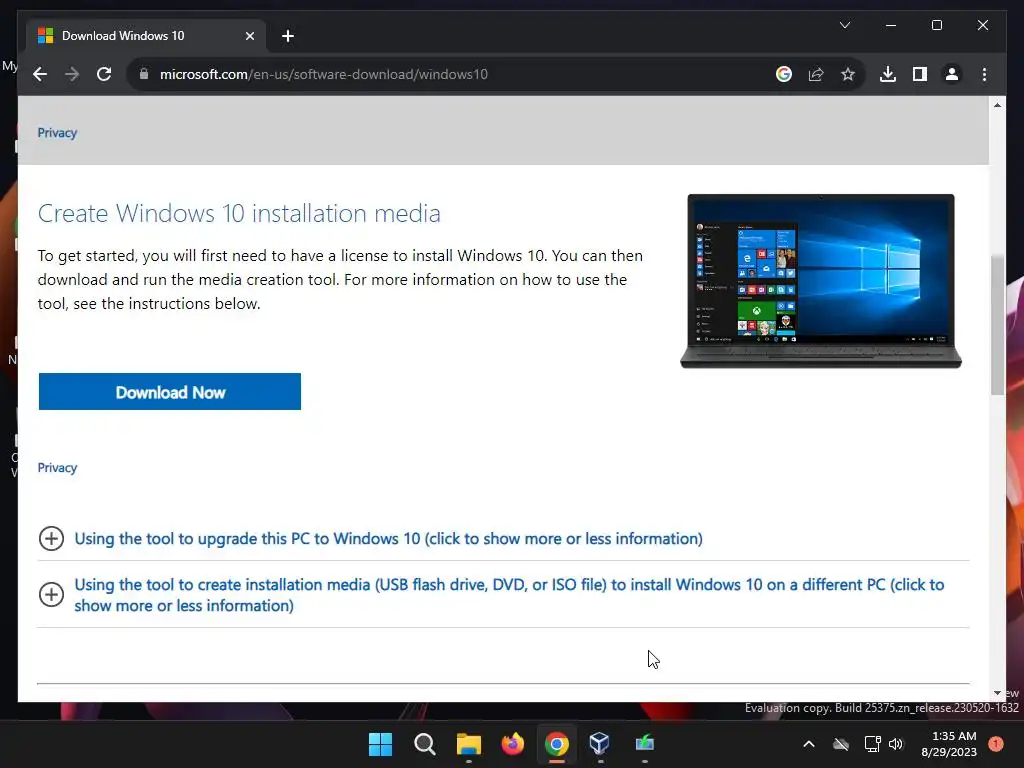
Task: Reload the Microsoft download page
Action: tap(104, 74)
